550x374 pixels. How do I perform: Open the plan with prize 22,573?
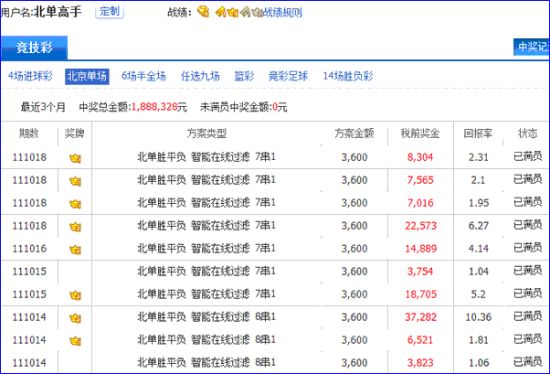(x=206, y=225)
